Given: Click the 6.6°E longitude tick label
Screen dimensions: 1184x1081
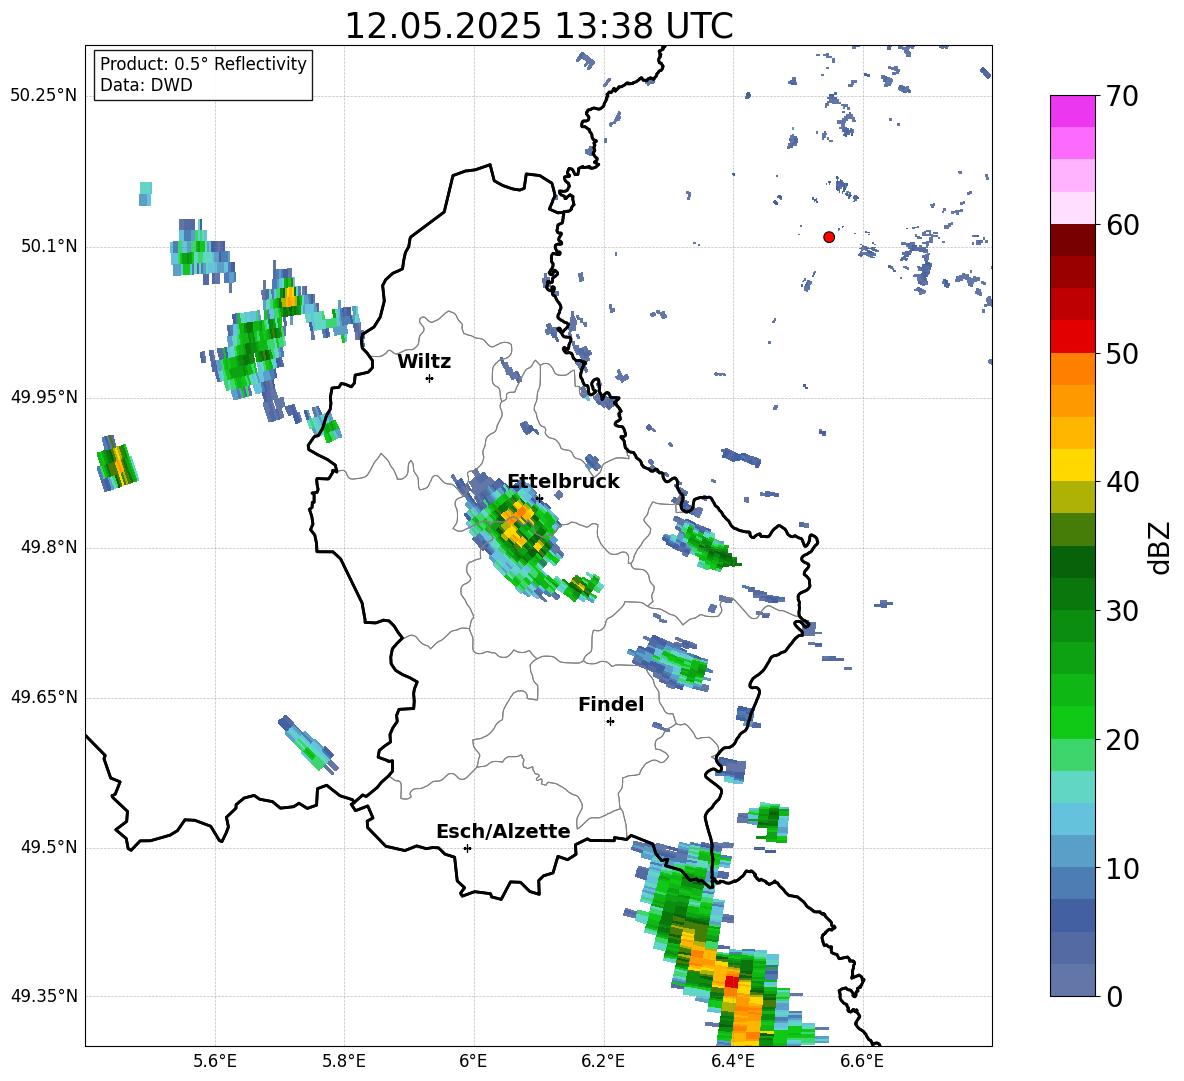Looking at the screenshot, I should tap(862, 1061).
